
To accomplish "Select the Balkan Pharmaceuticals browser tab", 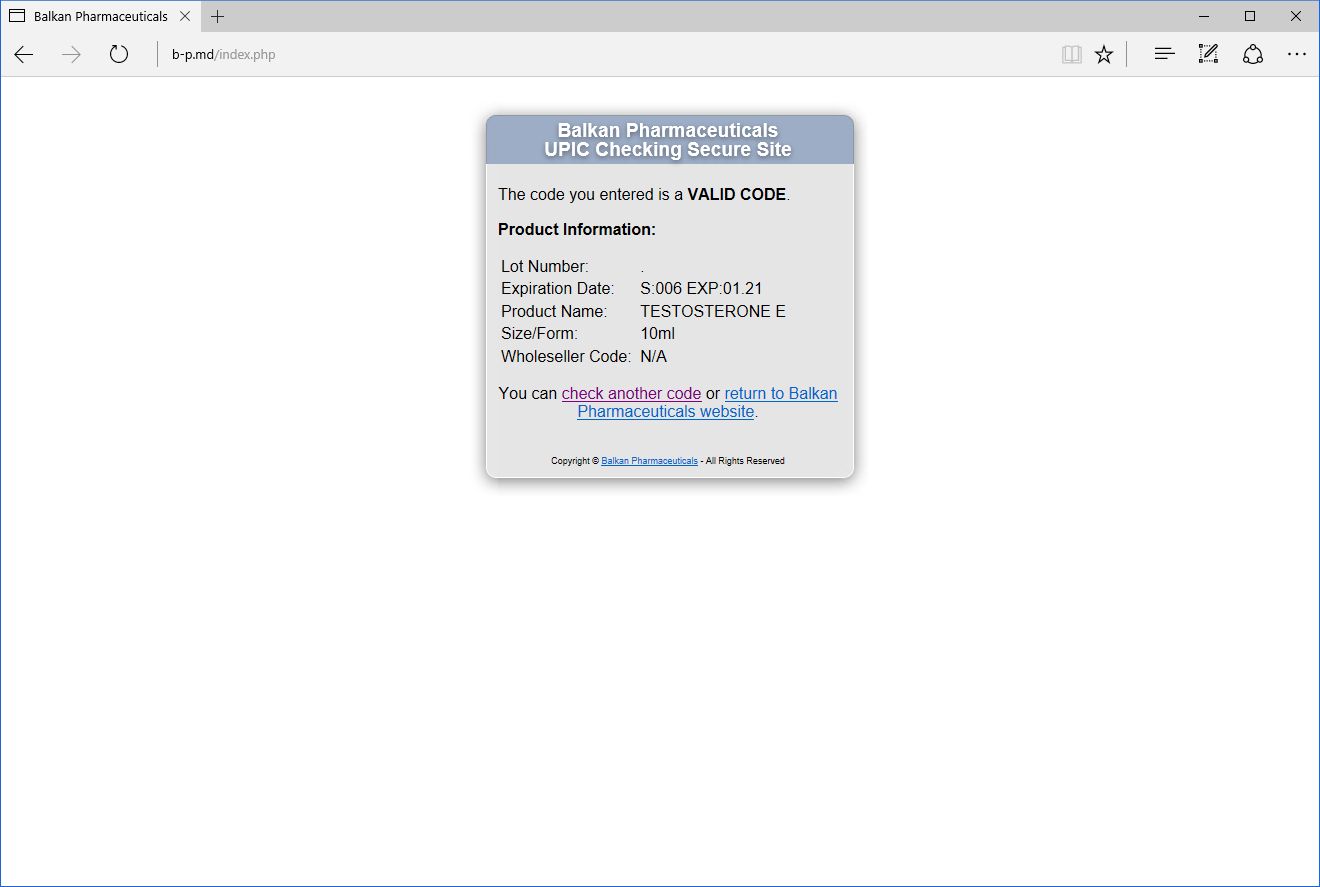I will coord(100,17).
